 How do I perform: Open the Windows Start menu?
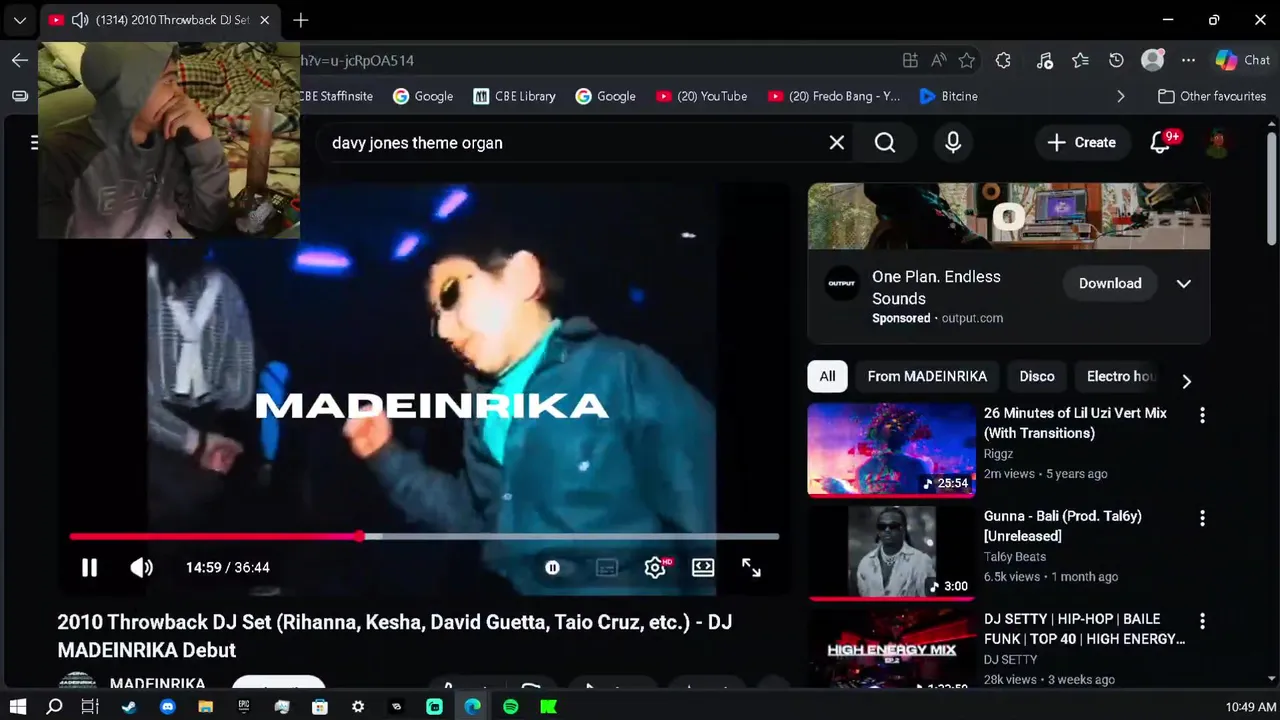(18, 707)
